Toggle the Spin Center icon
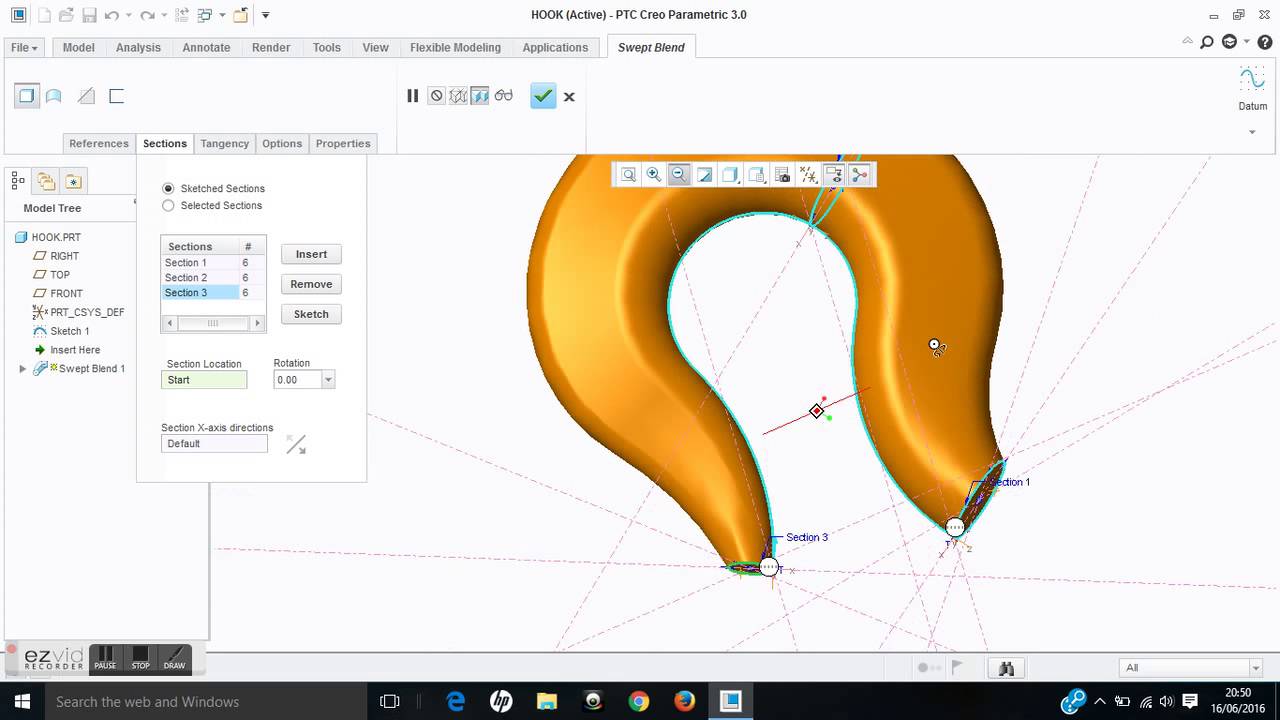 click(x=859, y=175)
